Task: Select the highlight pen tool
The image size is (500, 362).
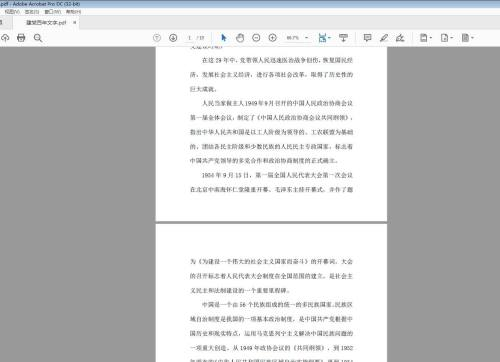Action: point(384,38)
